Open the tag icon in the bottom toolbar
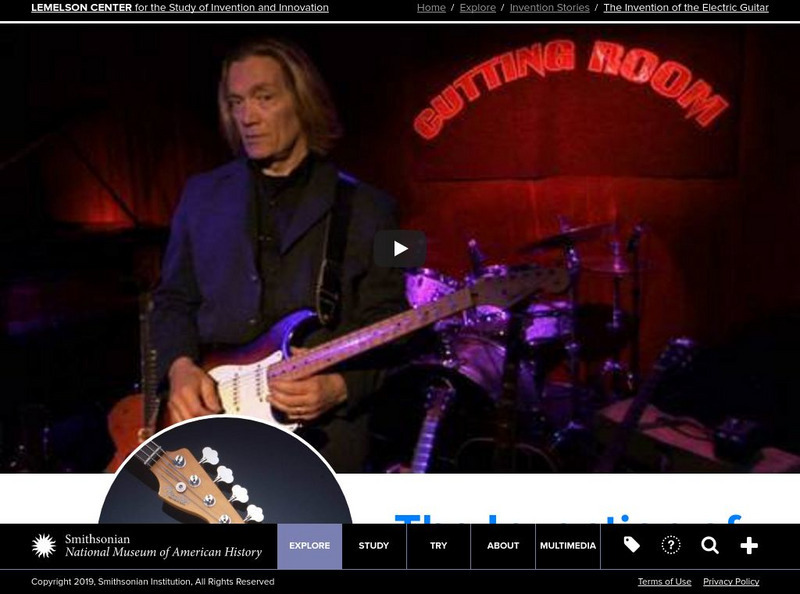 tap(630, 546)
